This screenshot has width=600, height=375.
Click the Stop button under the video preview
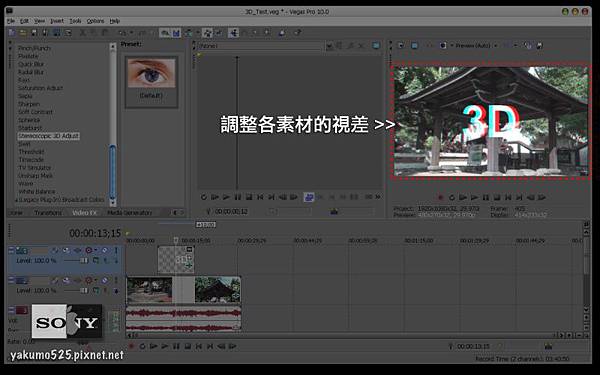(x=497, y=197)
